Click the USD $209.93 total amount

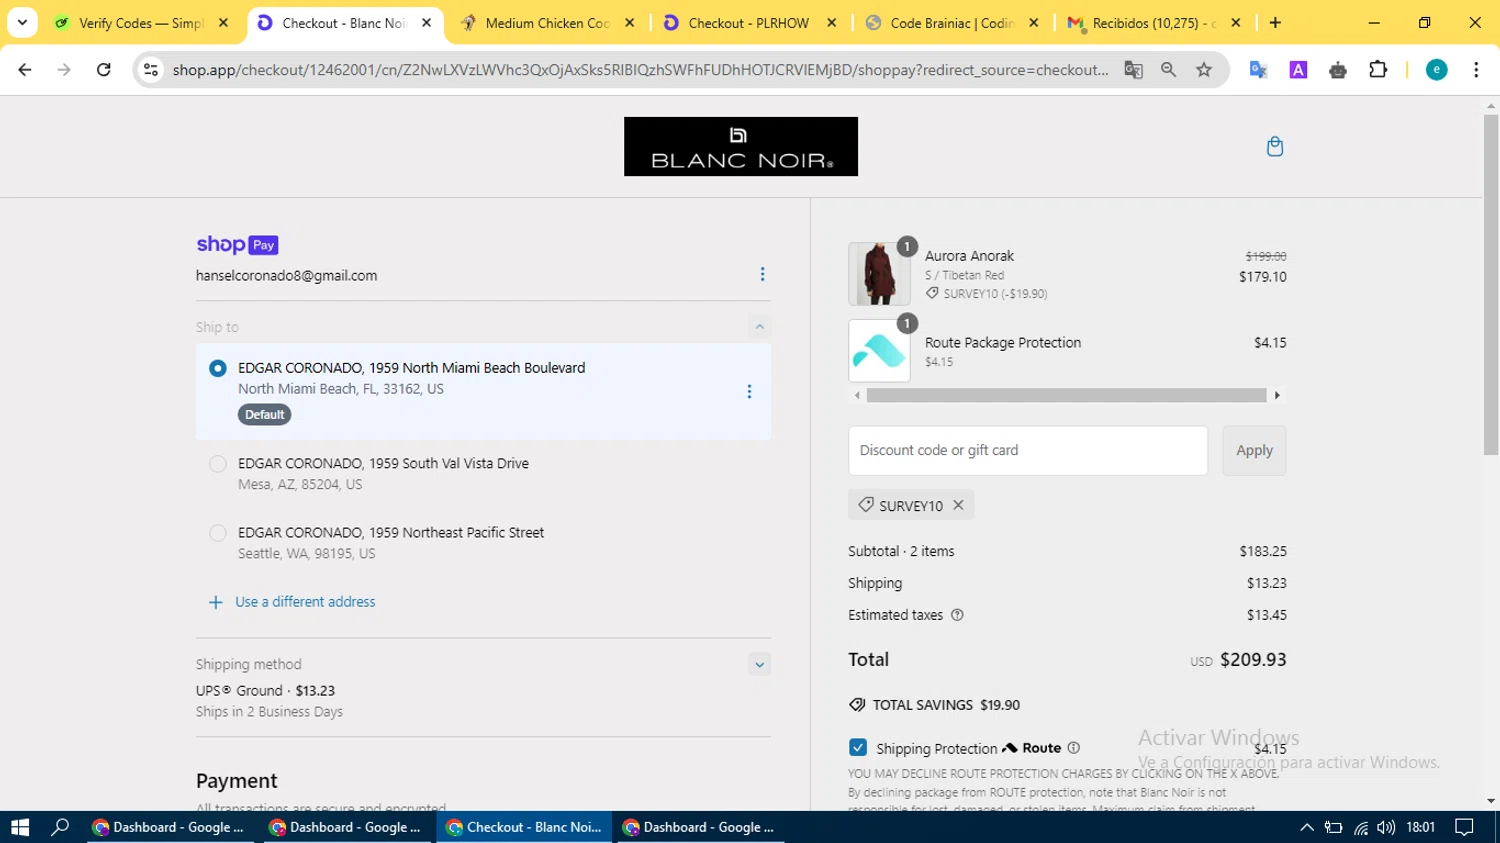pos(1238,660)
